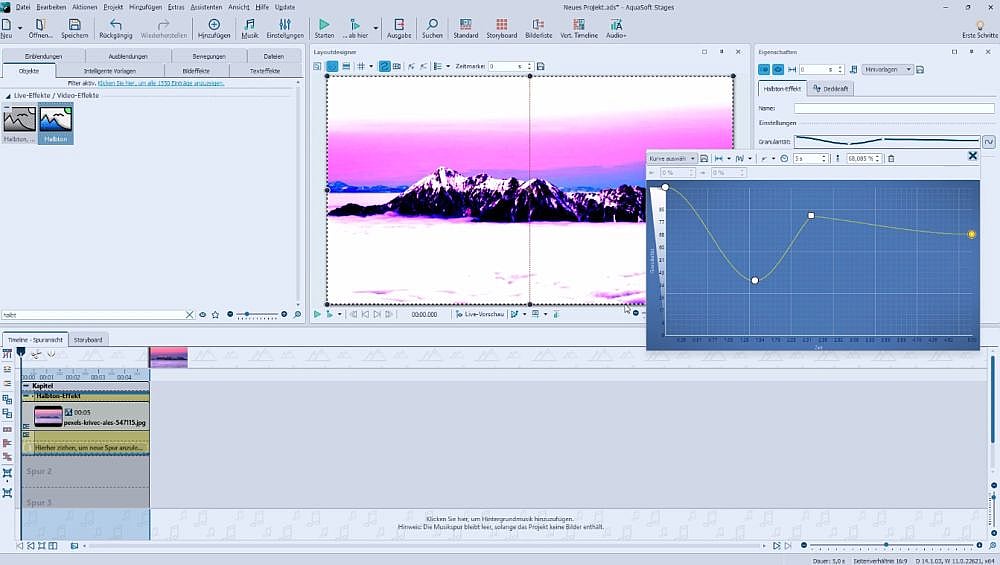Close the curve editor popup

(972, 156)
